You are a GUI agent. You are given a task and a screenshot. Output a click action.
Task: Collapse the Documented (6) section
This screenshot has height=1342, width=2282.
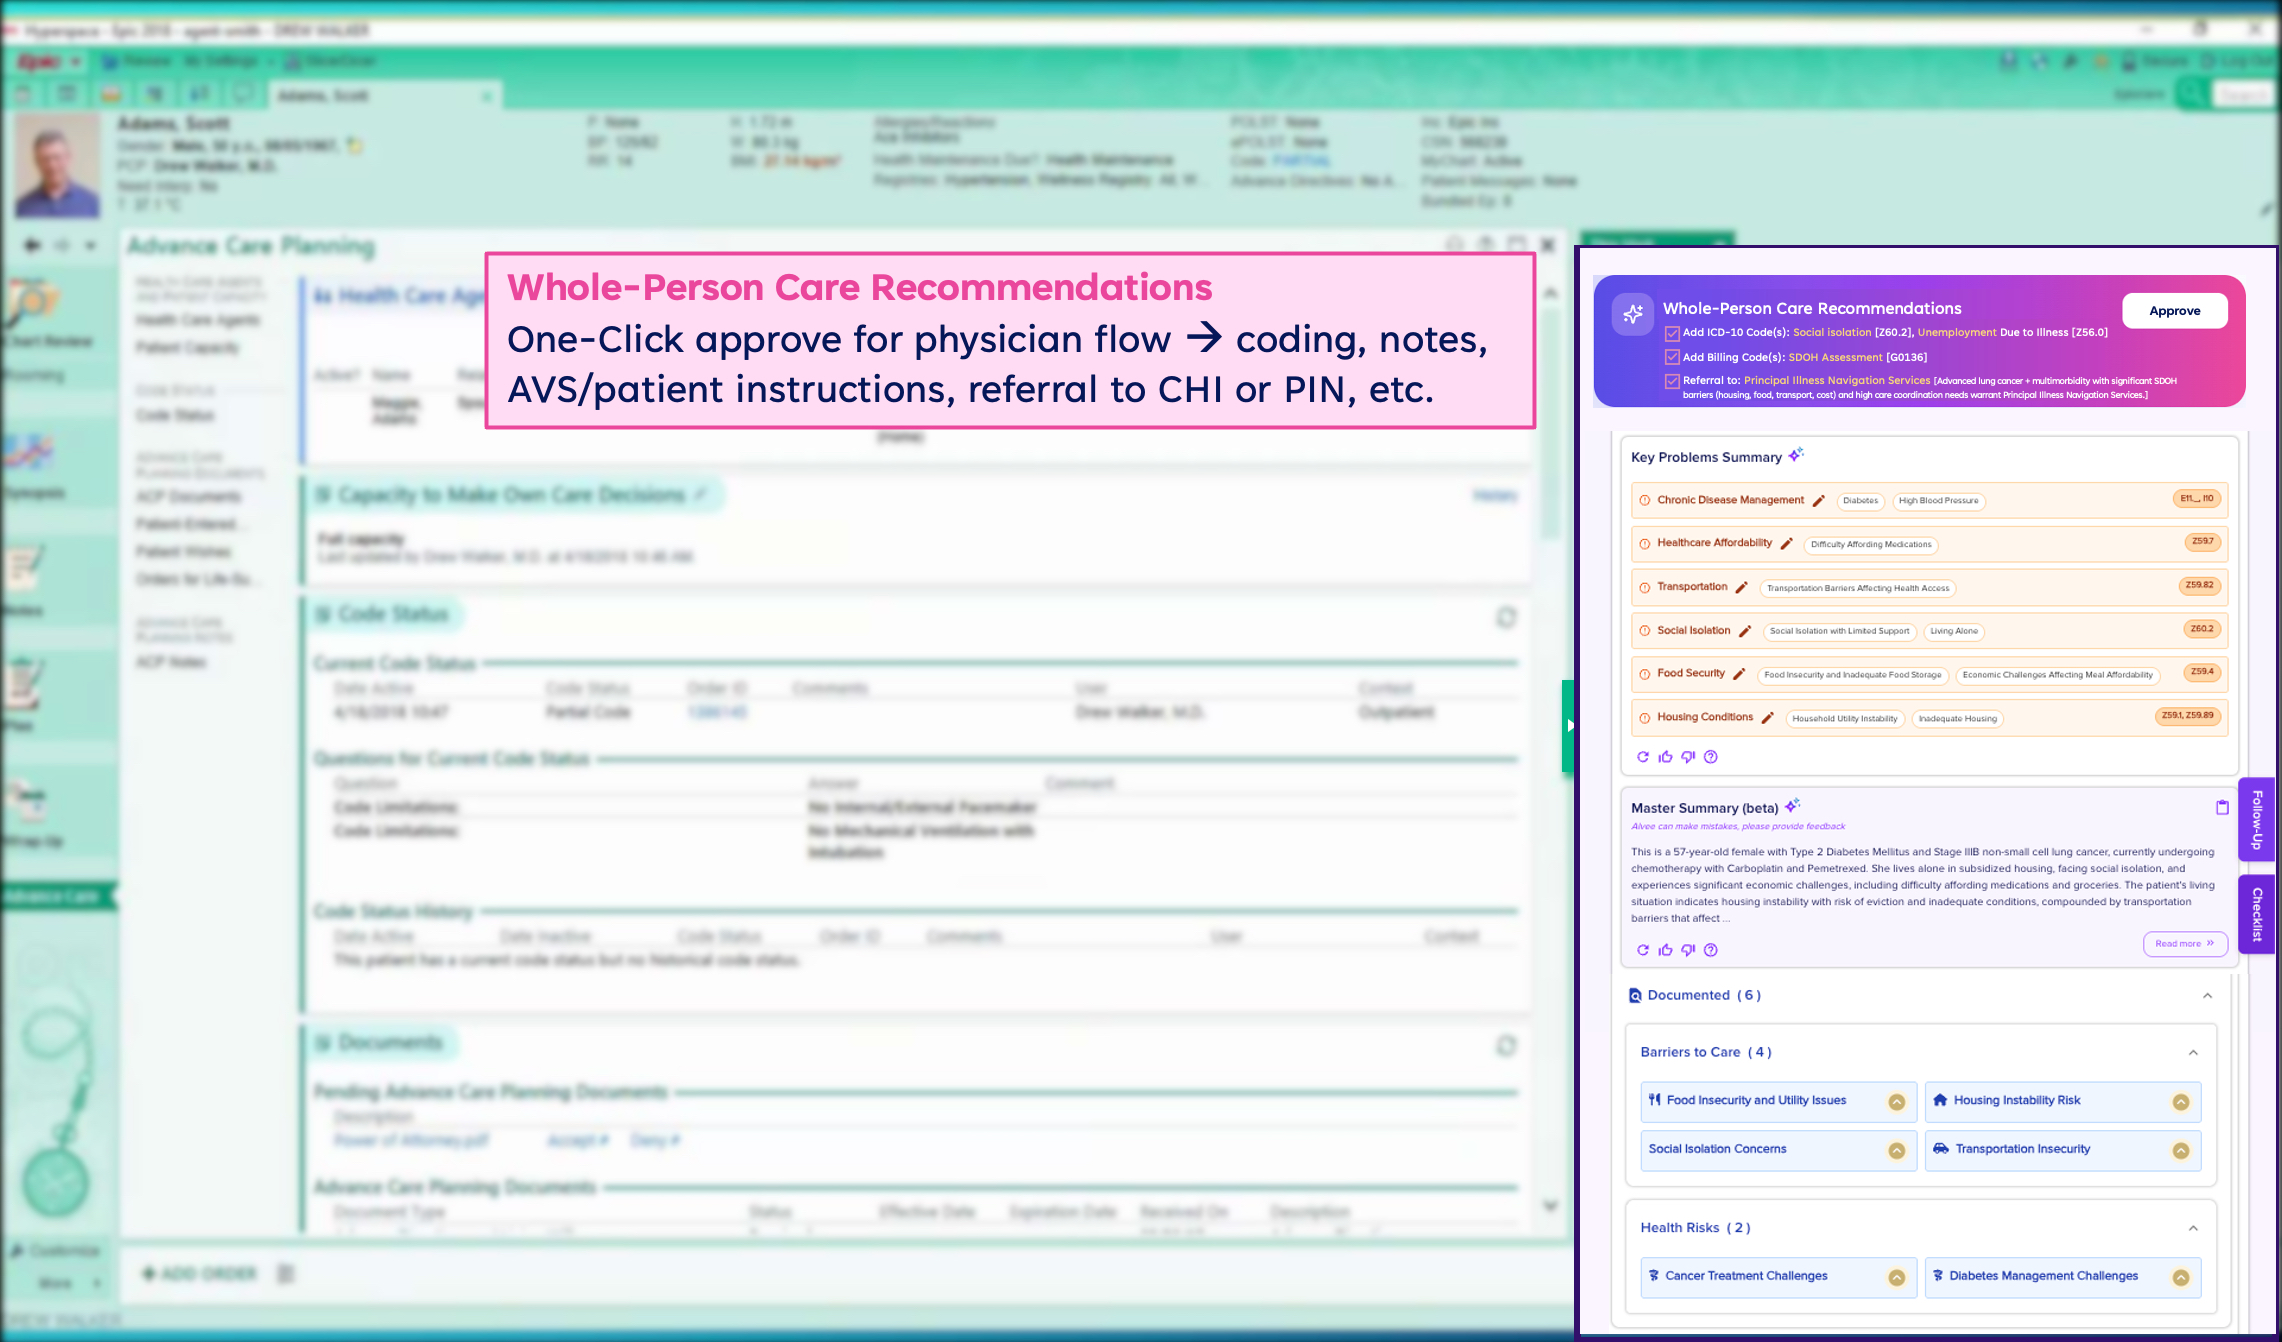click(x=2207, y=996)
